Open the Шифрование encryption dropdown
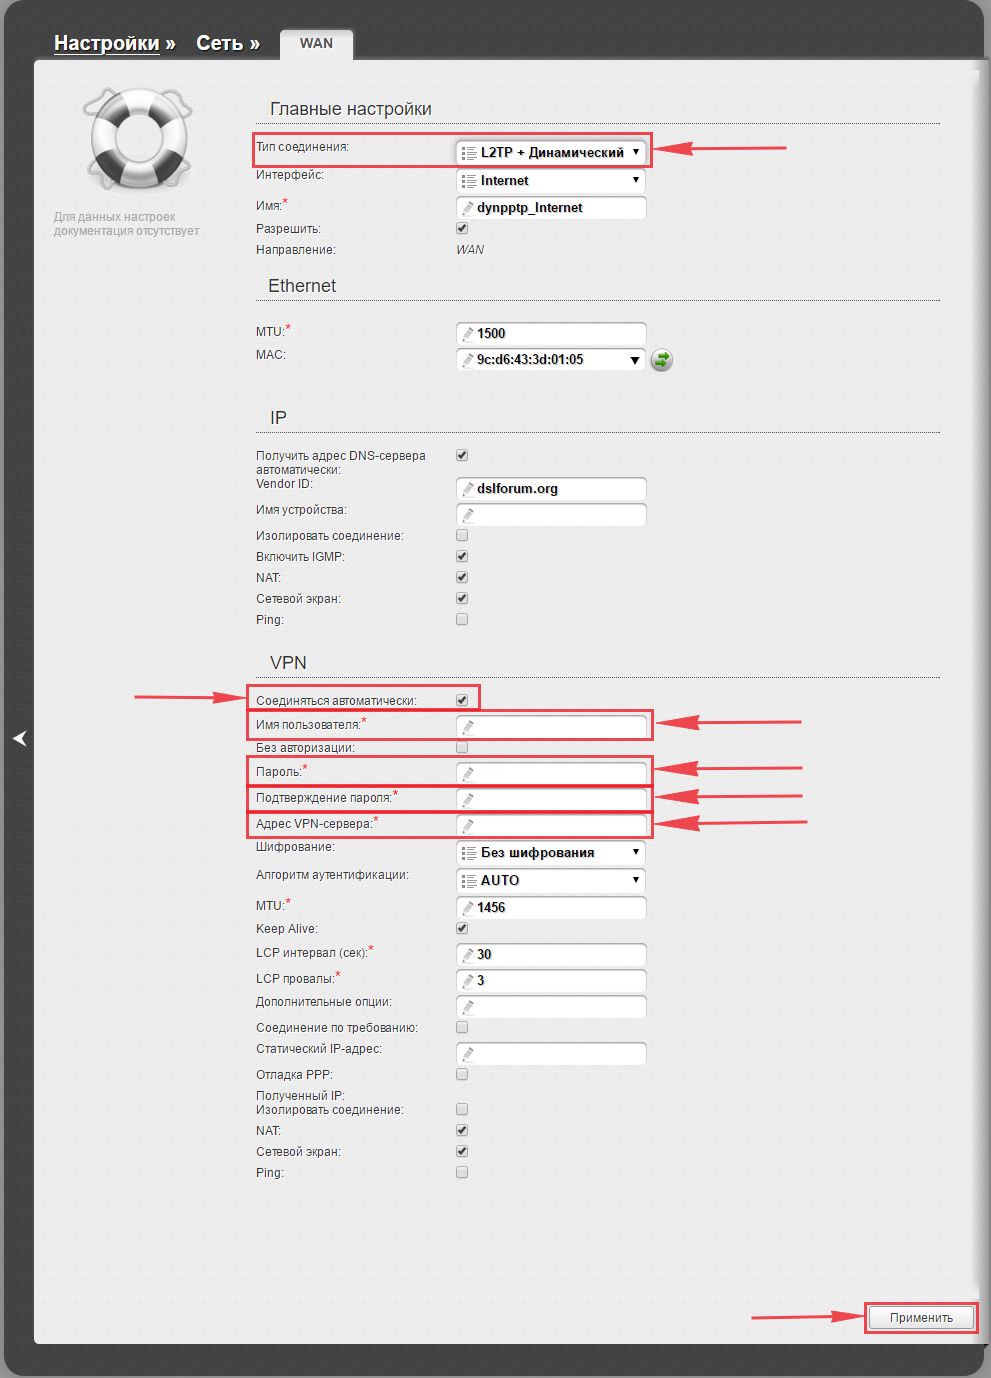 click(551, 853)
